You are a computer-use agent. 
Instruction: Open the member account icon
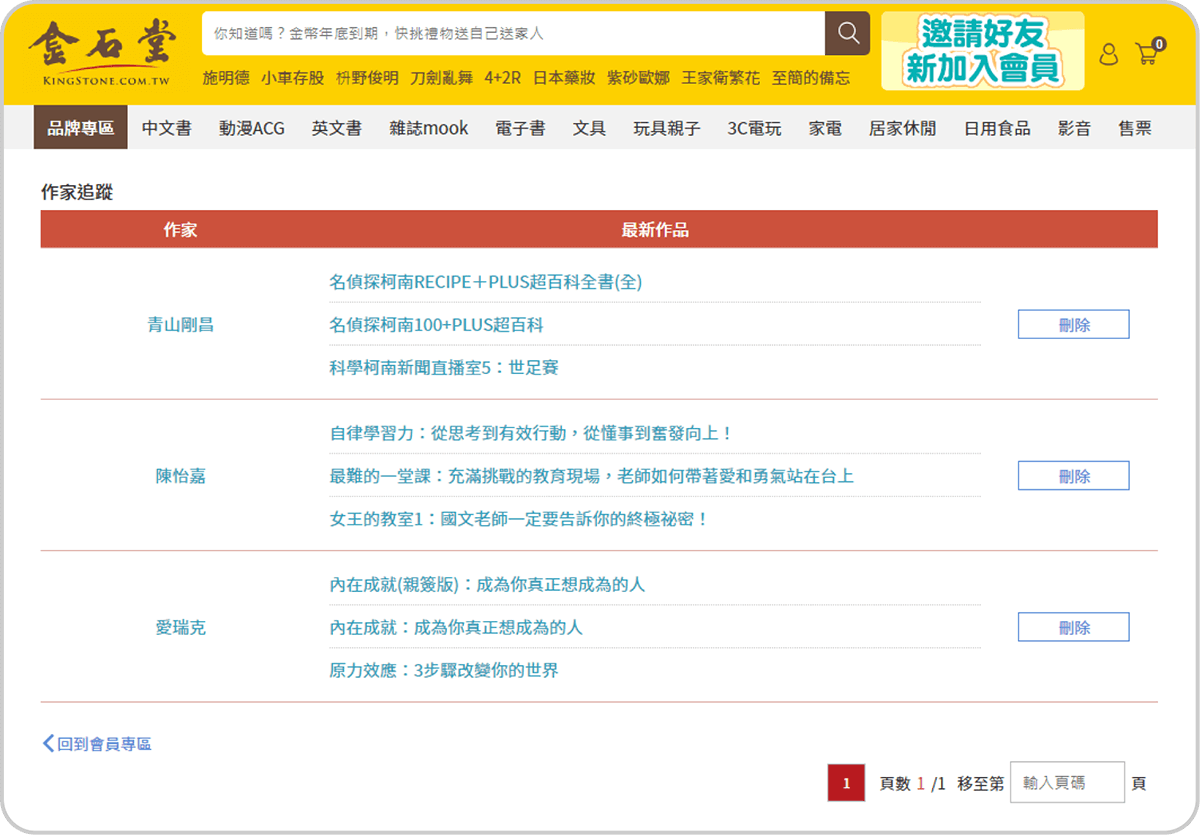click(x=1108, y=54)
